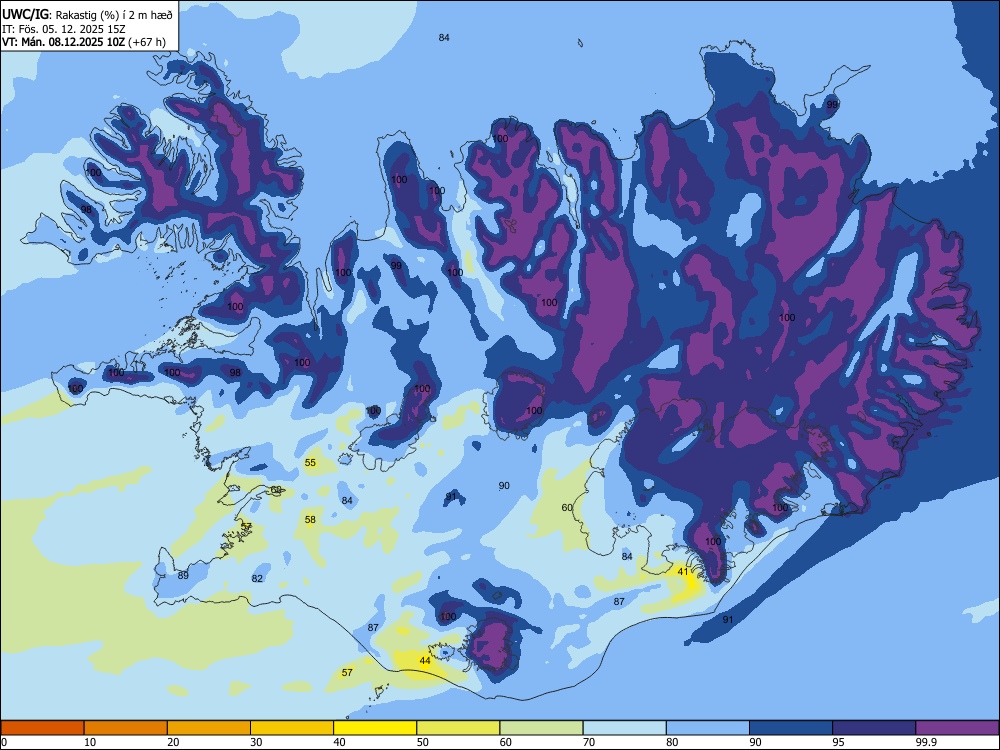This screenshot has height=750, width=1000.
Task: Click the 90–95 blue legend swatch
Action: (791, 728)
